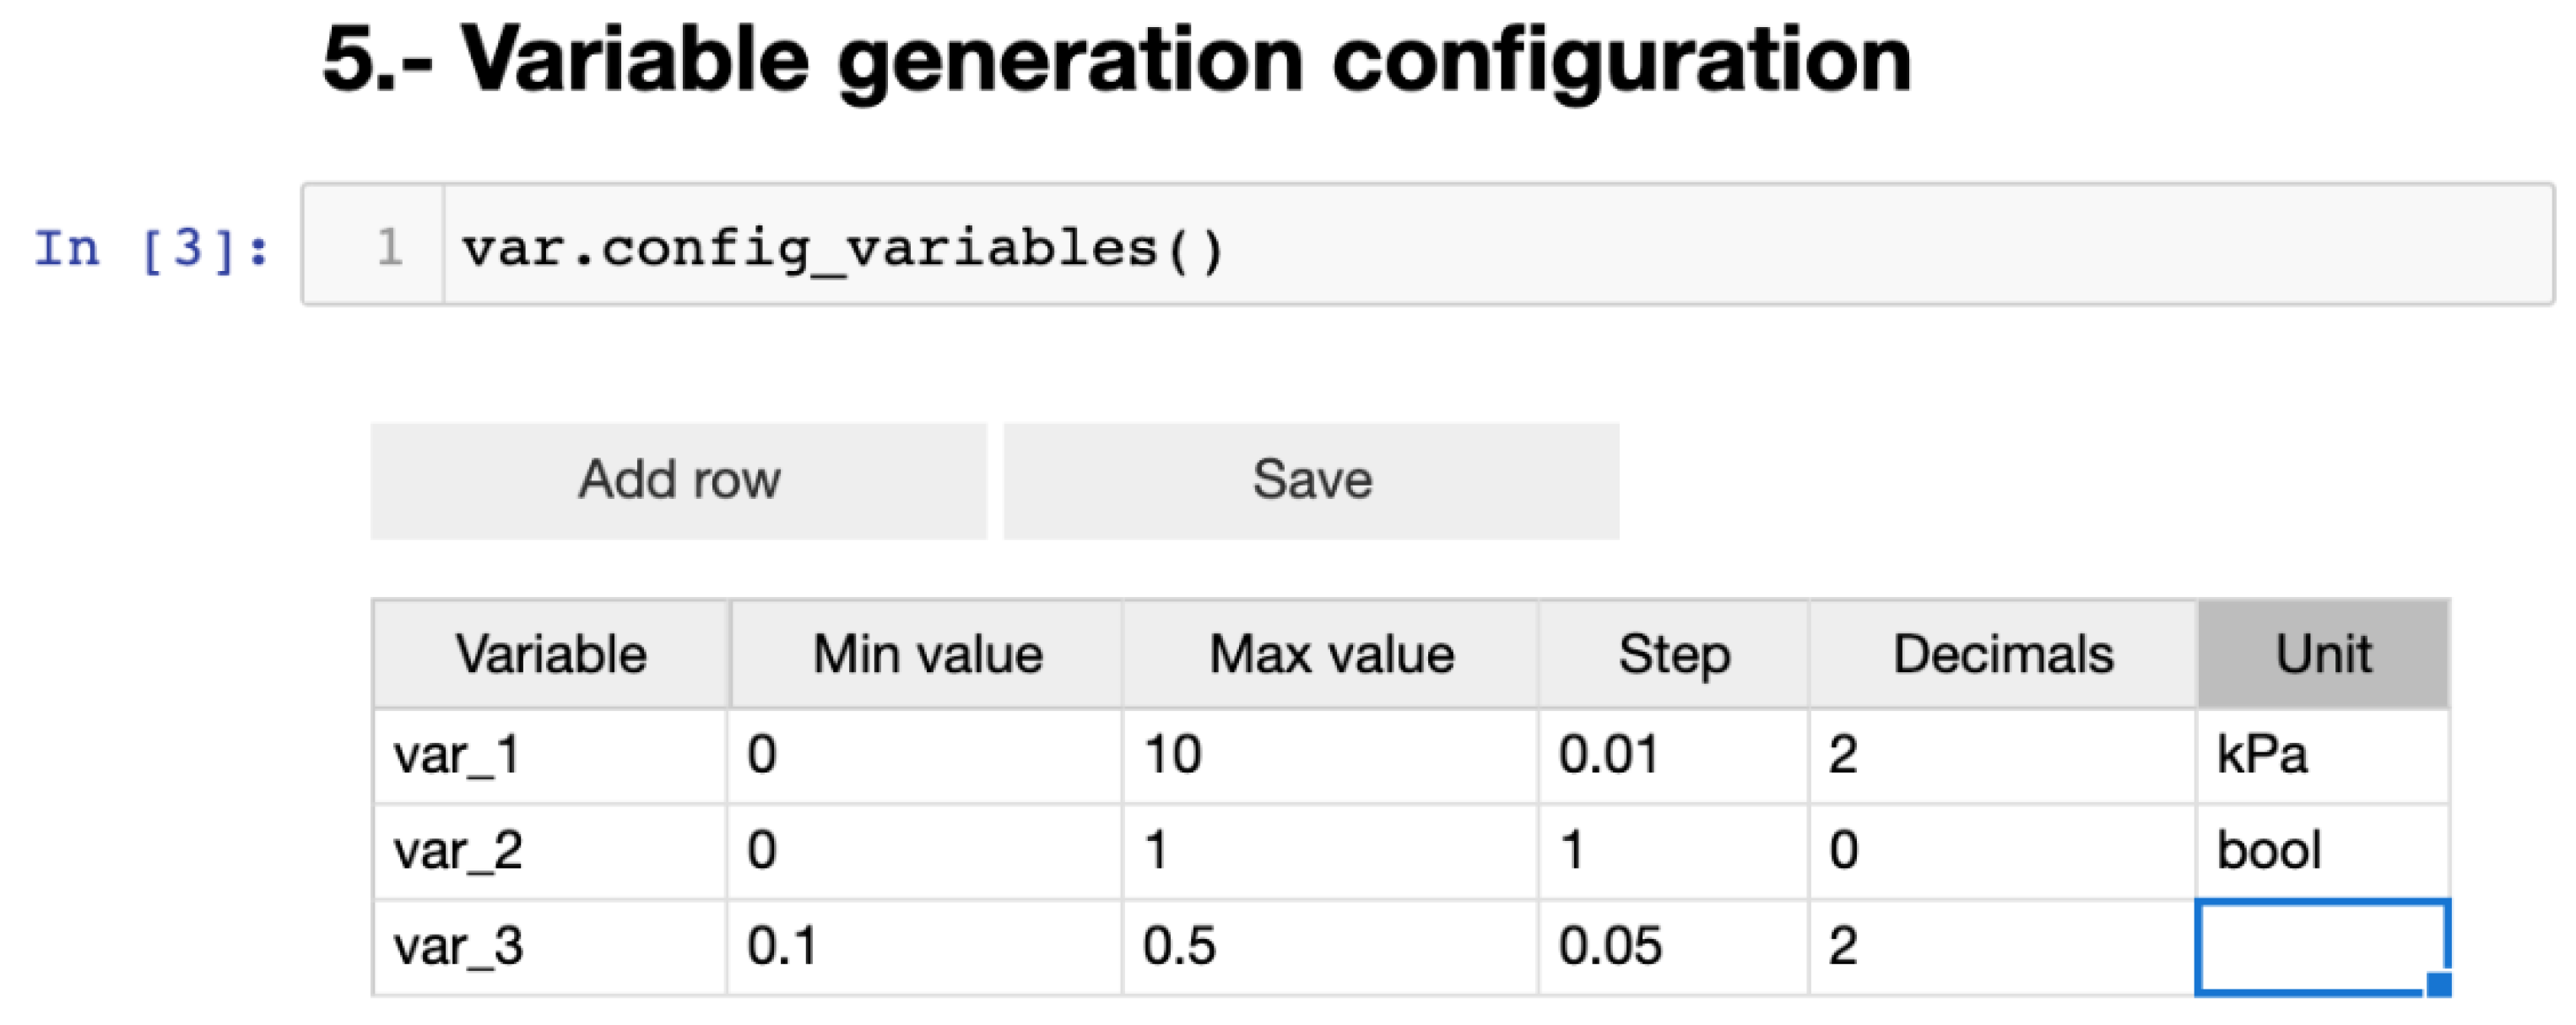
Task: Select the Variable column header
Action: pyautogui.click(x=551, y=655)
